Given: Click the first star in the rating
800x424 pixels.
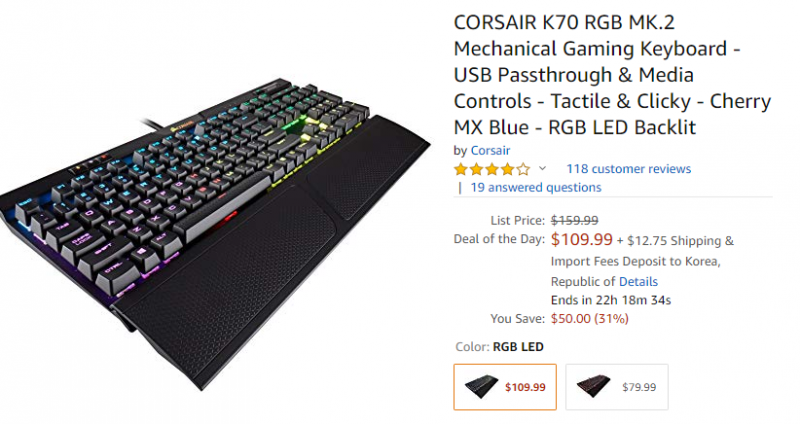Looking at the screenshot, I should point(461,169).
